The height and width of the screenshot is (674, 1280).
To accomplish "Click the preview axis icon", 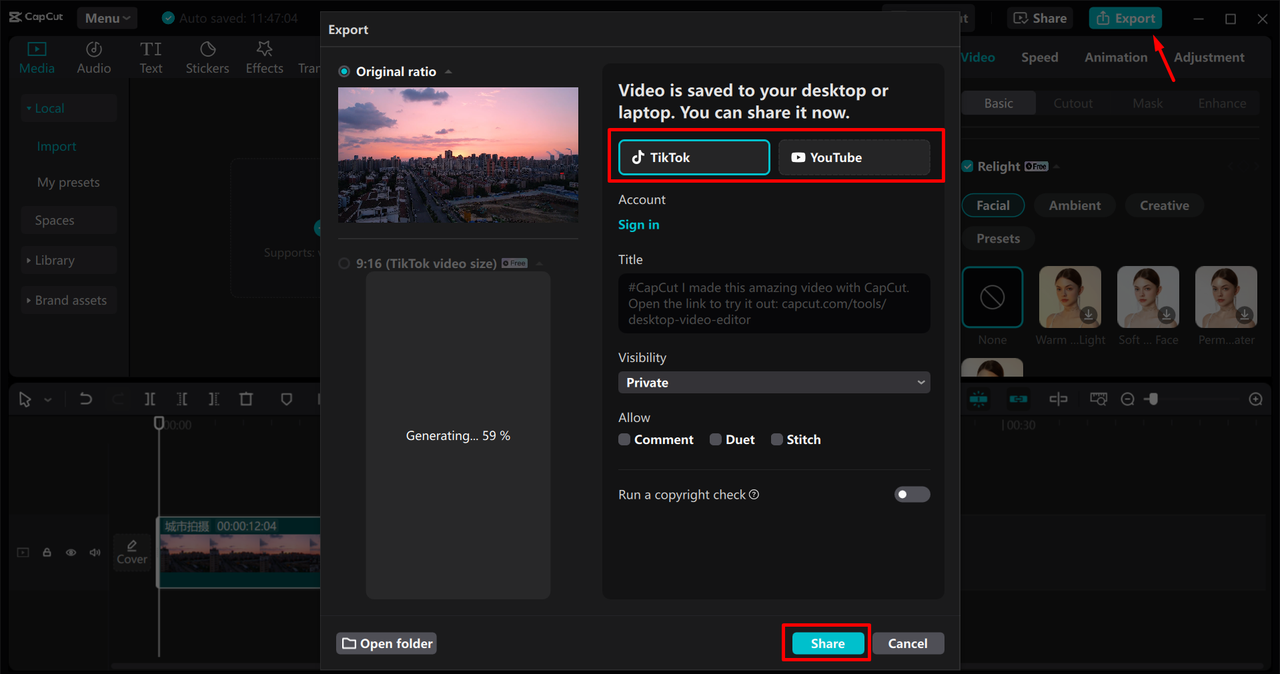I will coord(1098,399).
